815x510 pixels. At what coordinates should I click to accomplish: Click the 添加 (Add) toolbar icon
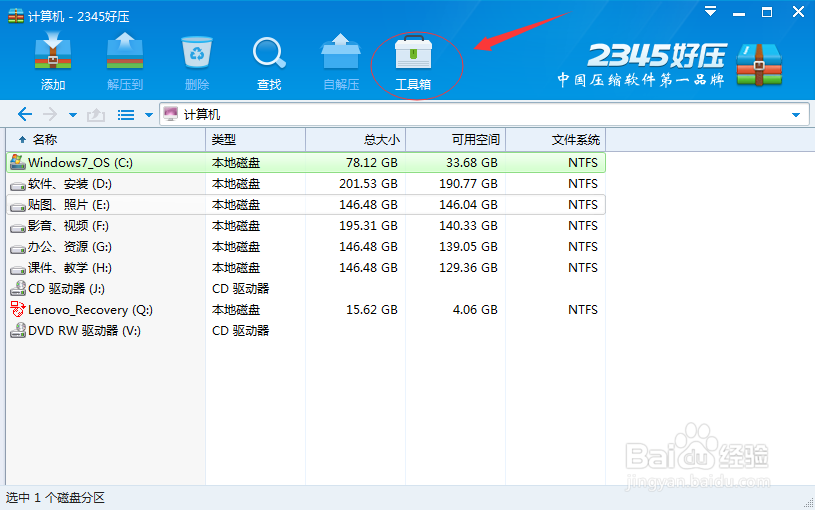pyautogui.click(x=53, y=52)
